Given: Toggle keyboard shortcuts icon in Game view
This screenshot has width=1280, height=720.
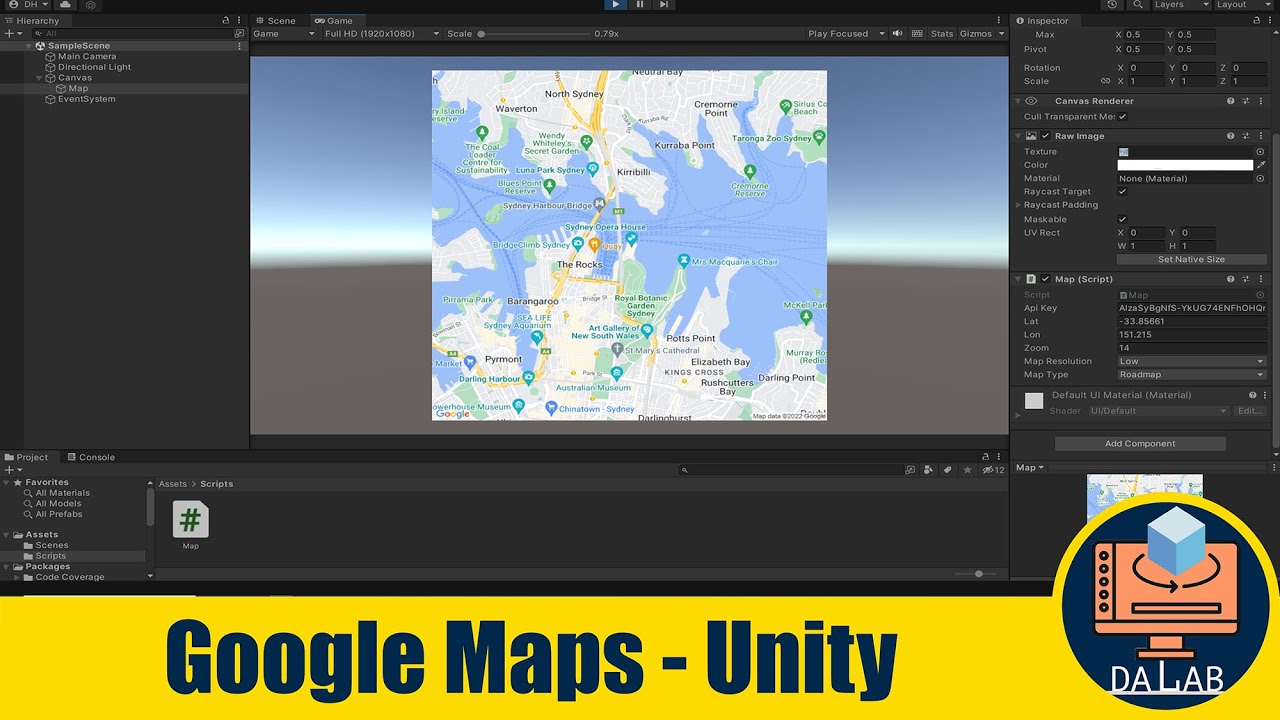Looking at the screenshot, I should pos(917,33).
